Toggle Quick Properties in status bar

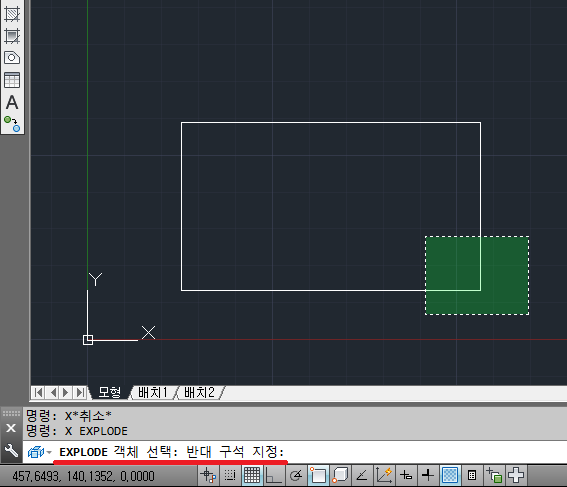tap(472, 475)
